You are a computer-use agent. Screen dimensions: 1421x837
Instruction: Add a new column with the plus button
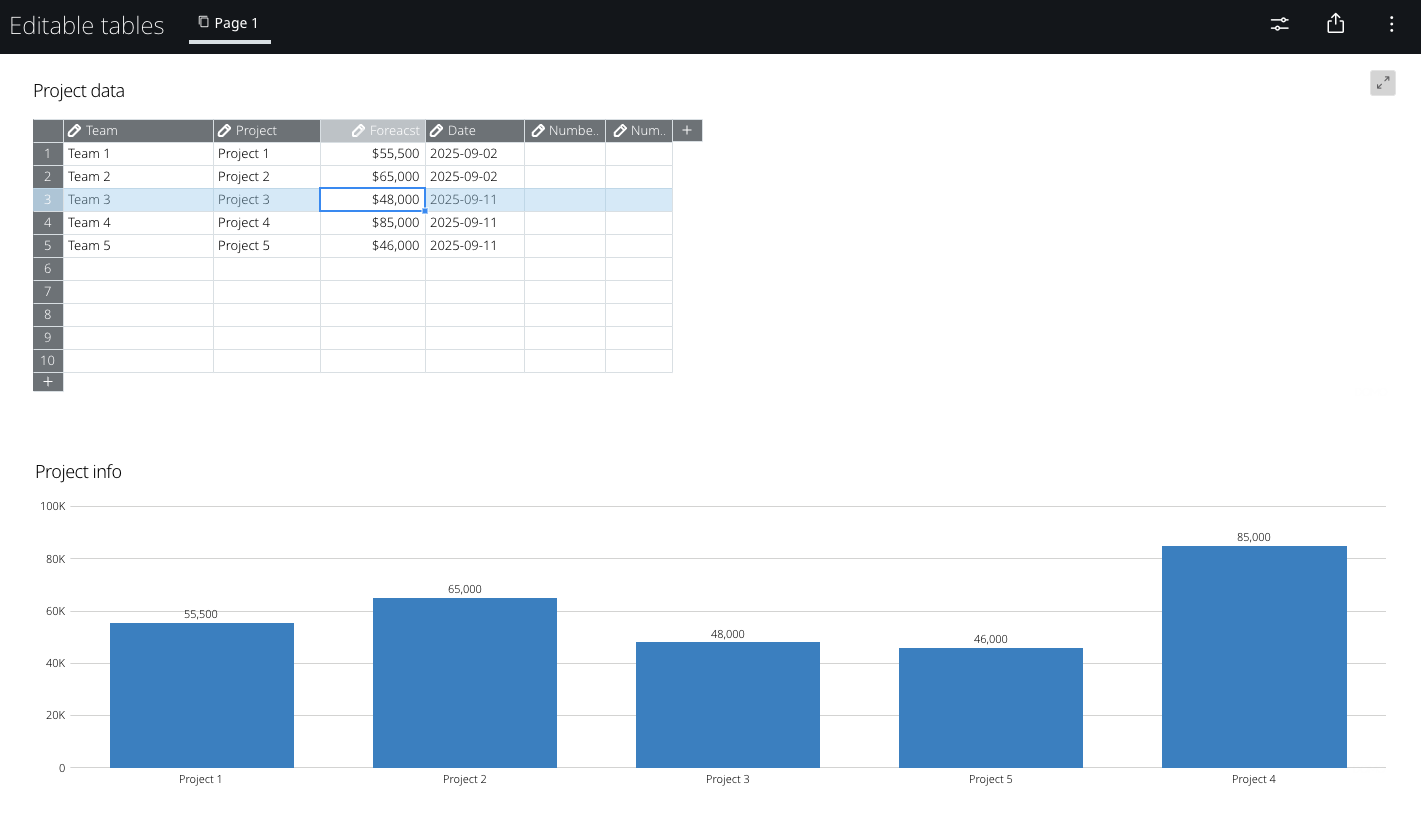tap(687, 131)
